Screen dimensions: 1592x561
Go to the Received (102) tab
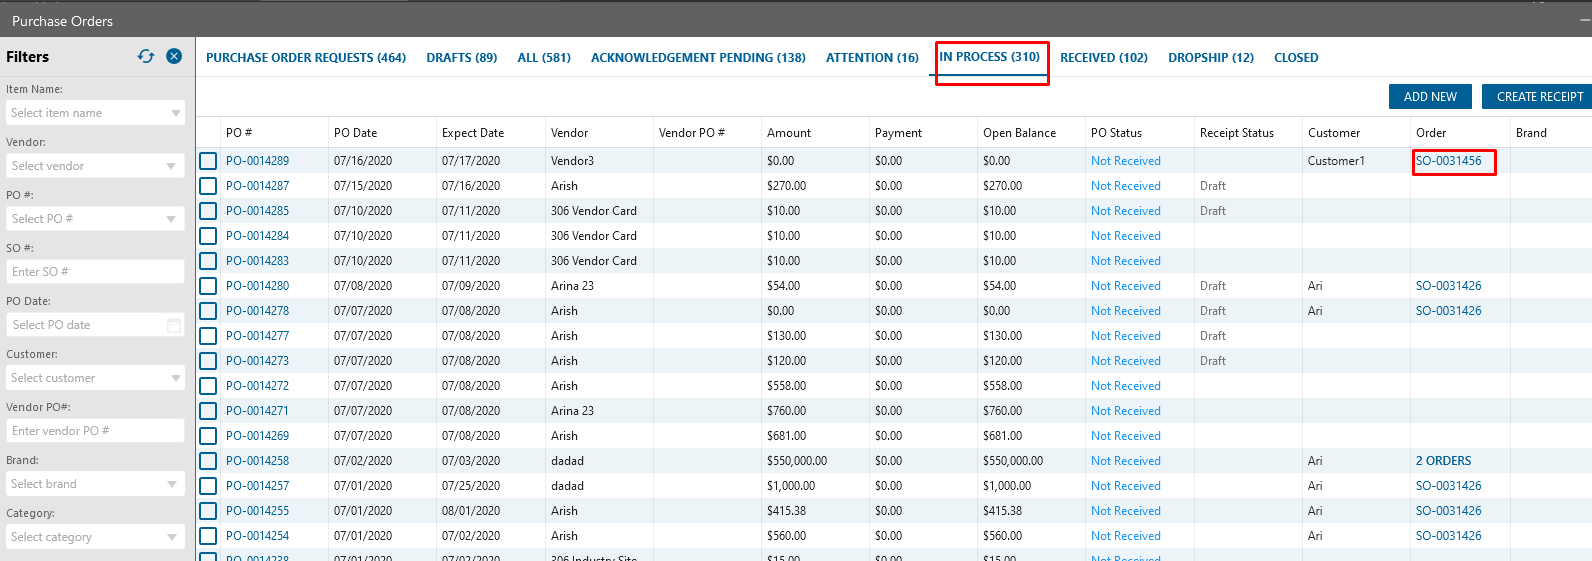pos(1103,58)
